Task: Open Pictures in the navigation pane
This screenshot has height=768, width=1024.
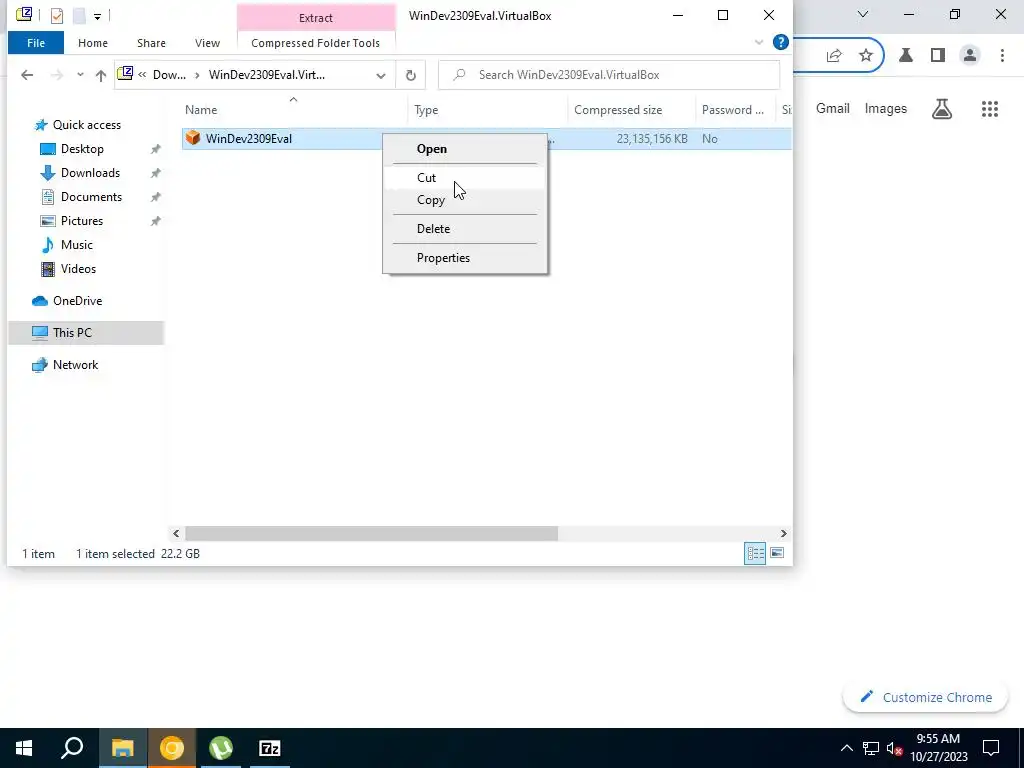Action: click(x=82, y=221)
